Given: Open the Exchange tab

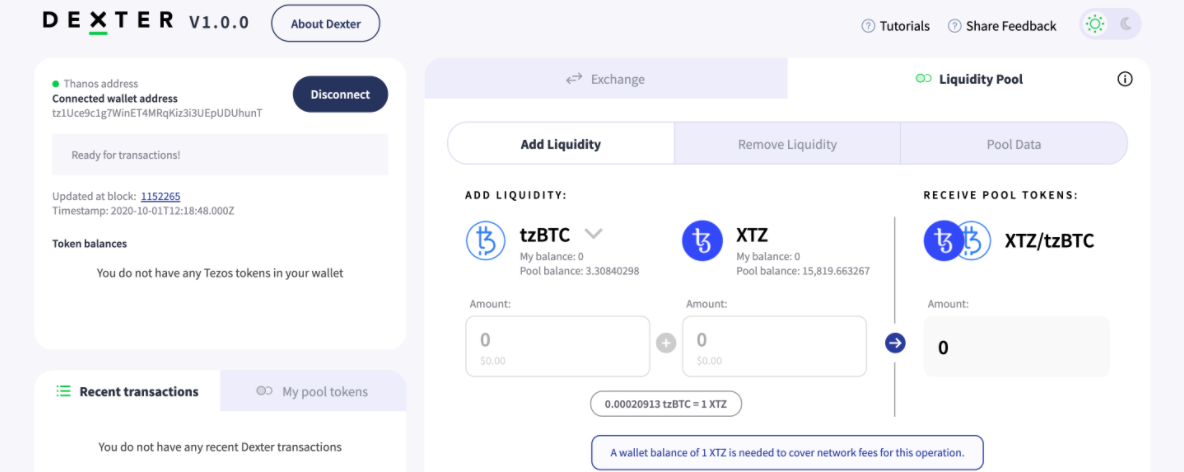Looking at the screenshot, I should [606, 79].
